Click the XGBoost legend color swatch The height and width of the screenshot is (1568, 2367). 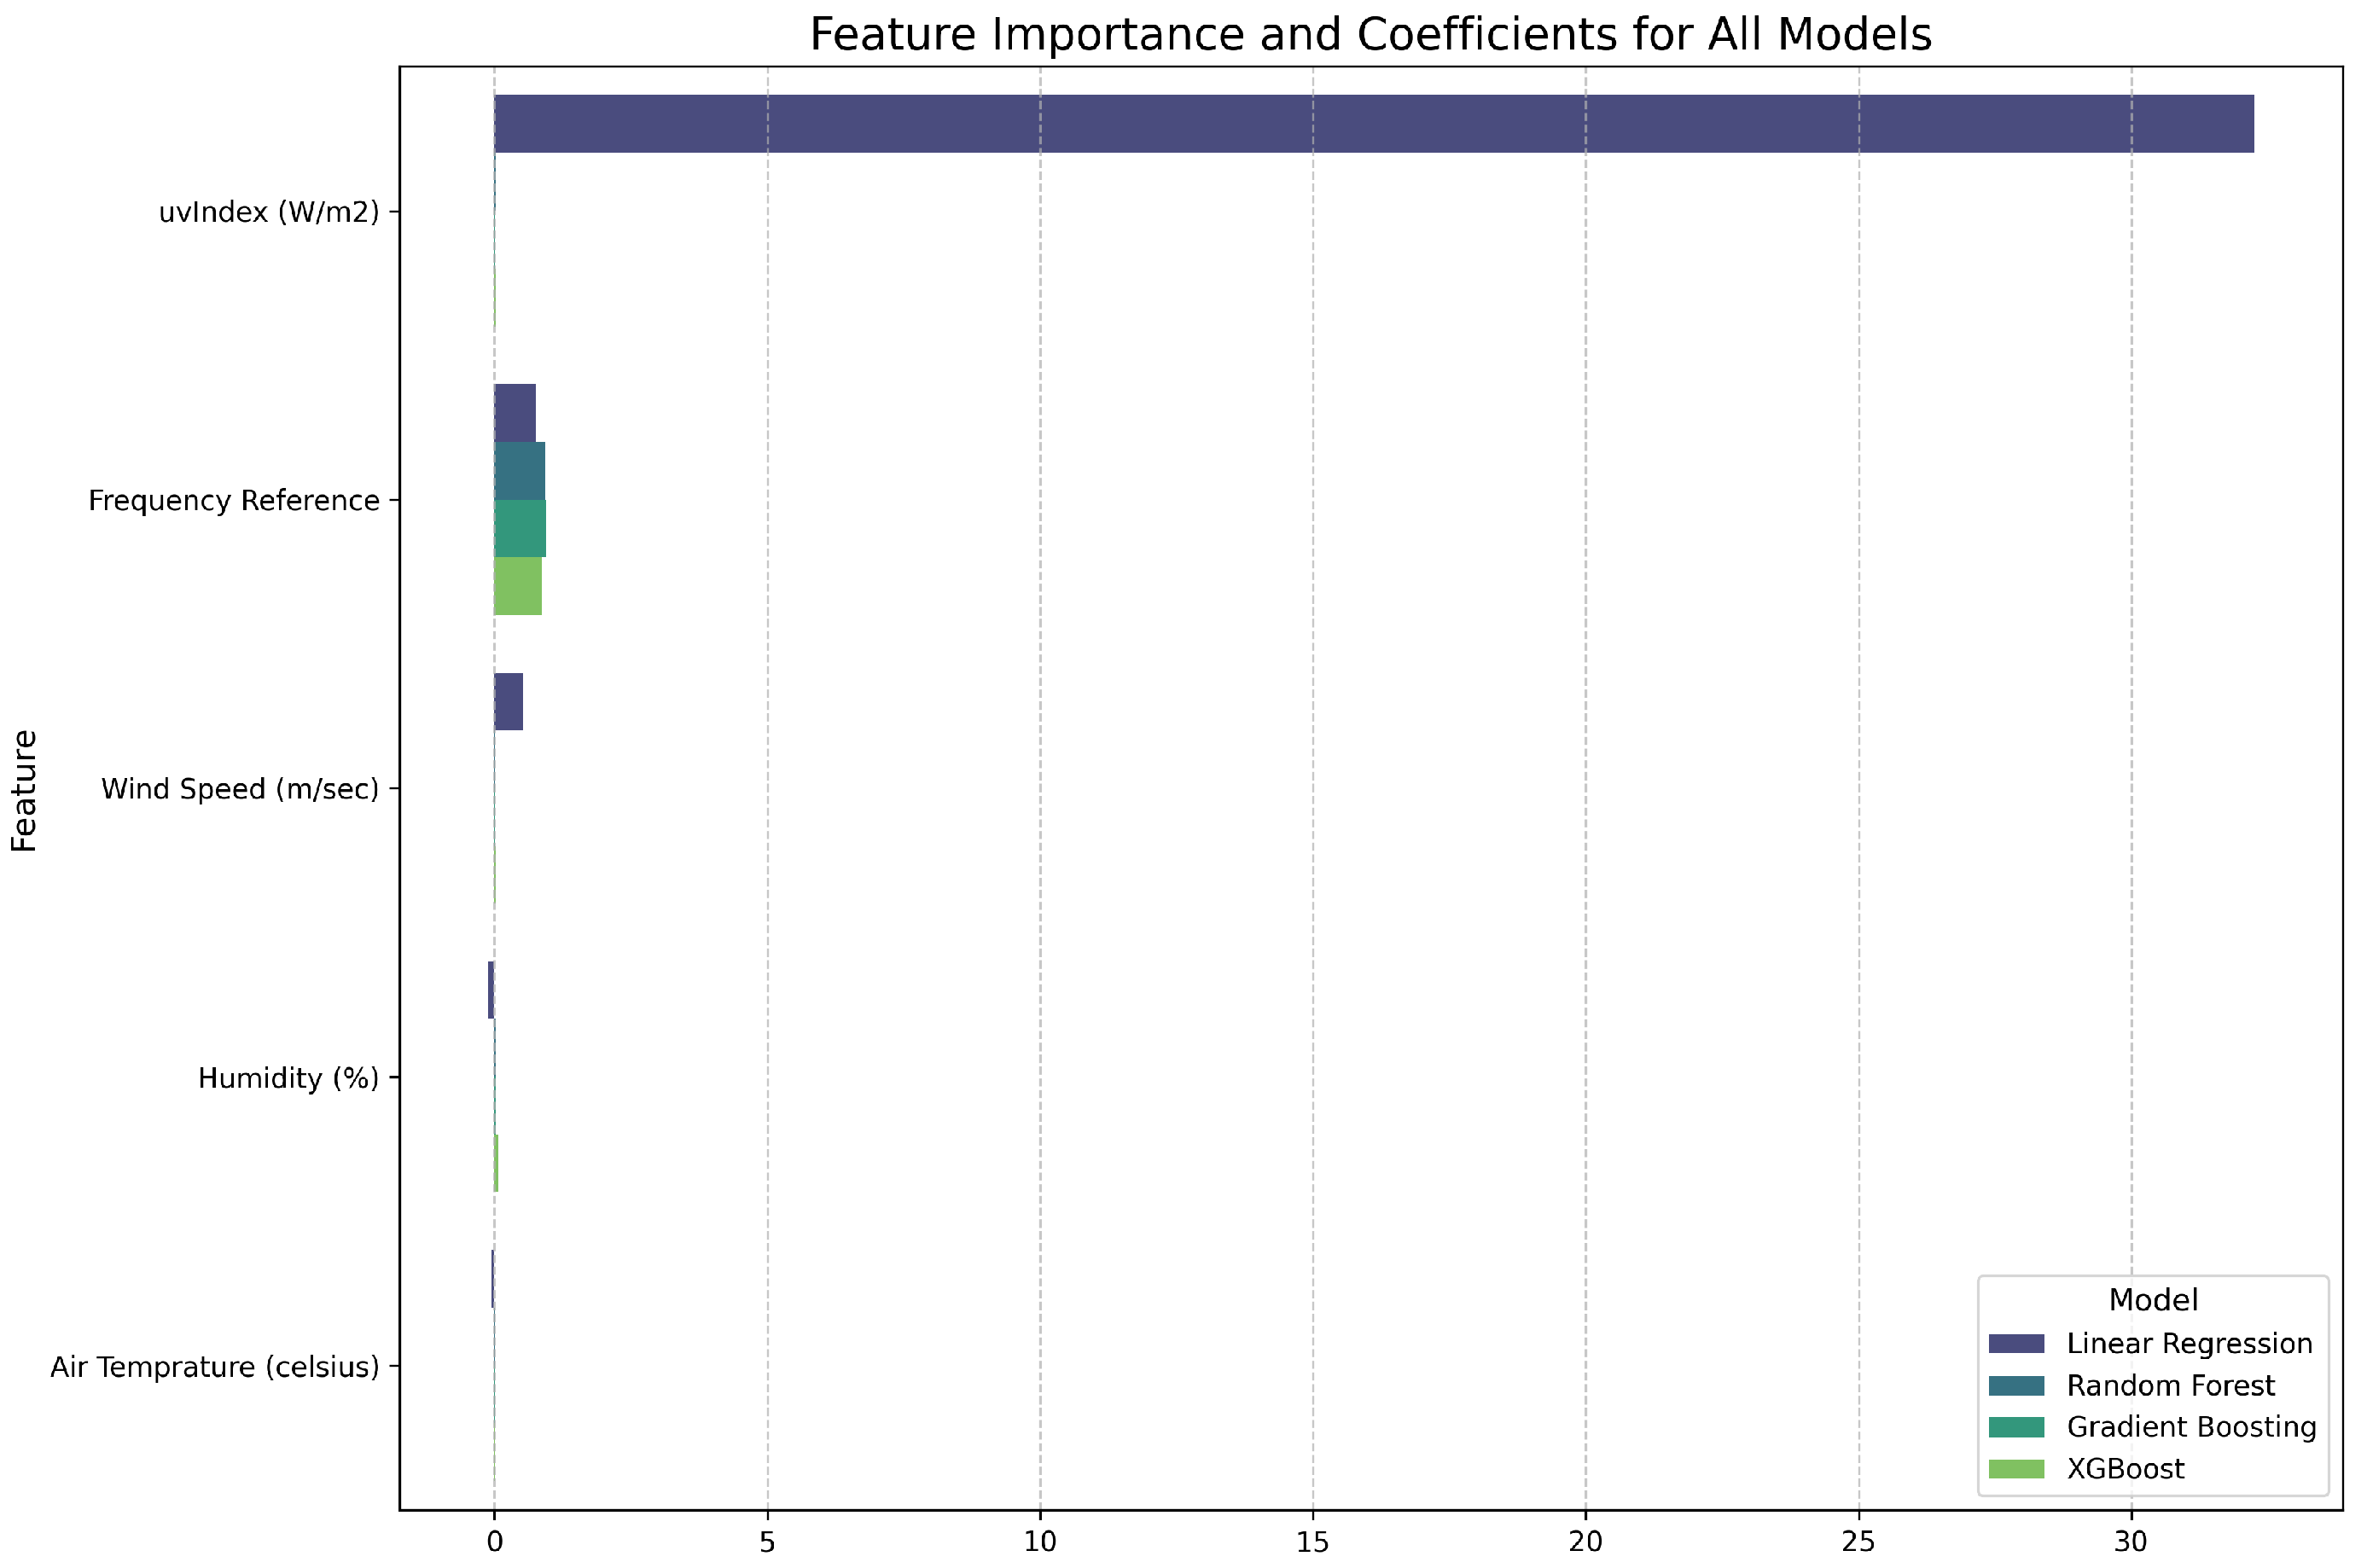[2016, 1469]
